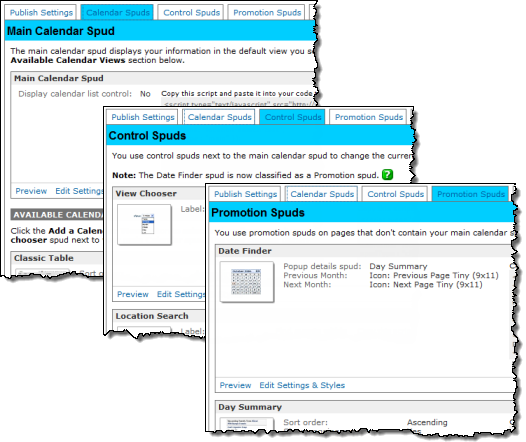526x442 pixels.
Task: Click Location Search section header
Action: pos(158,316)
